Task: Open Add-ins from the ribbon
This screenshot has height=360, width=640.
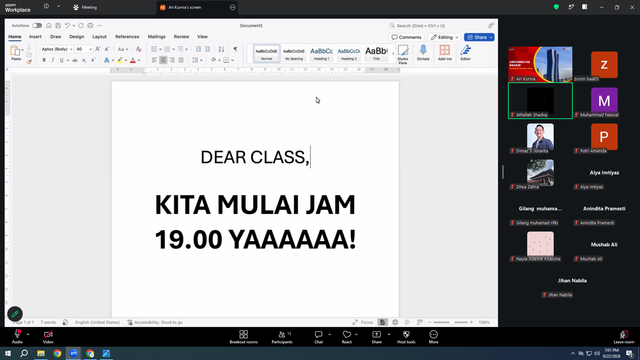Action: [444, 53]
